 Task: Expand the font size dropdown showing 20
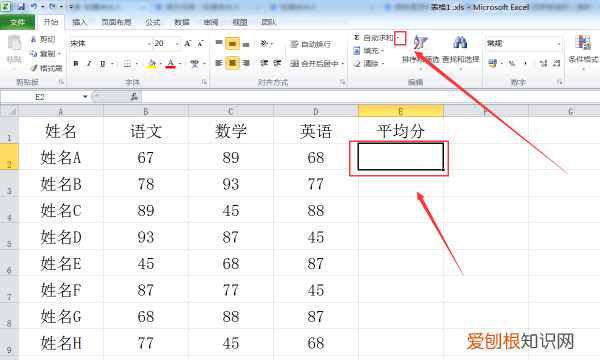[177, 44]
